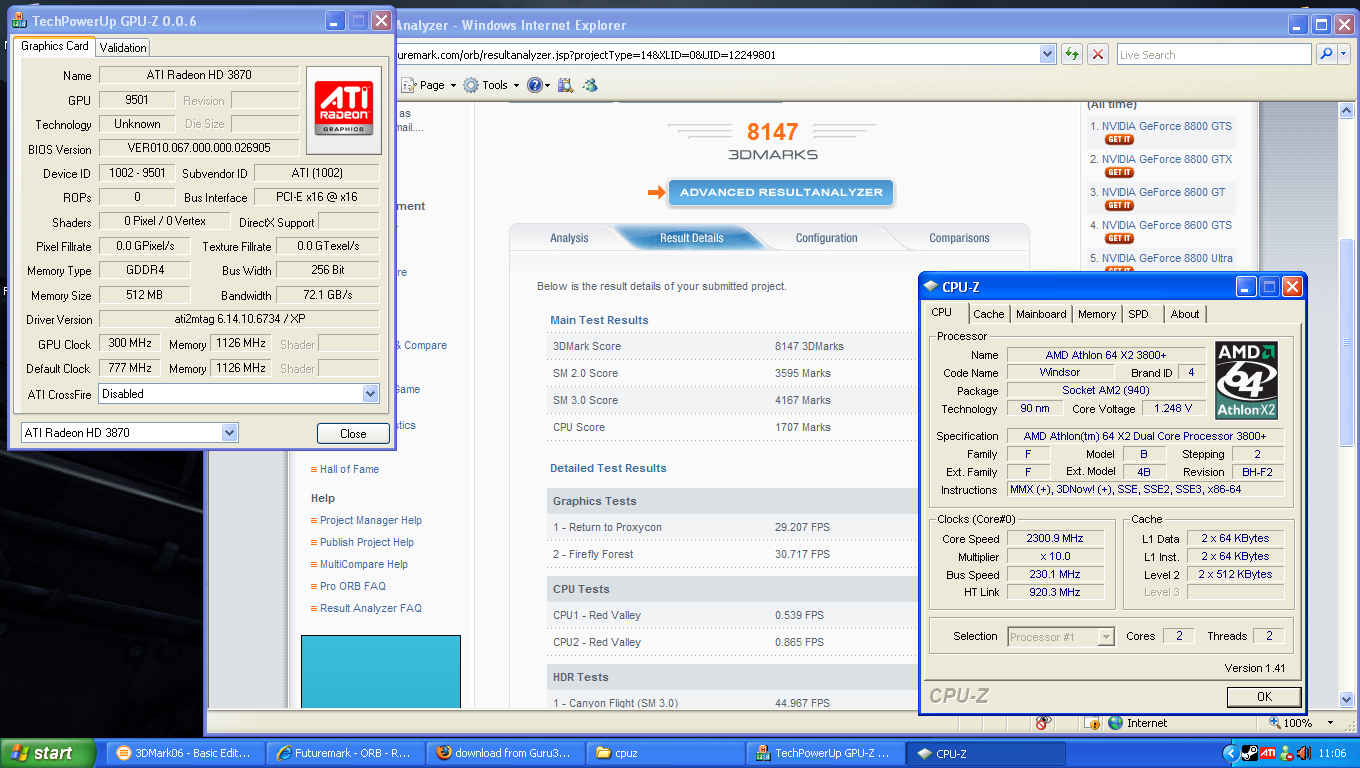Open the ATI CrossFire Disabled dropdown
This screenshot has width=1360, height=768.
pyautogui.click(x=370, y=394)
